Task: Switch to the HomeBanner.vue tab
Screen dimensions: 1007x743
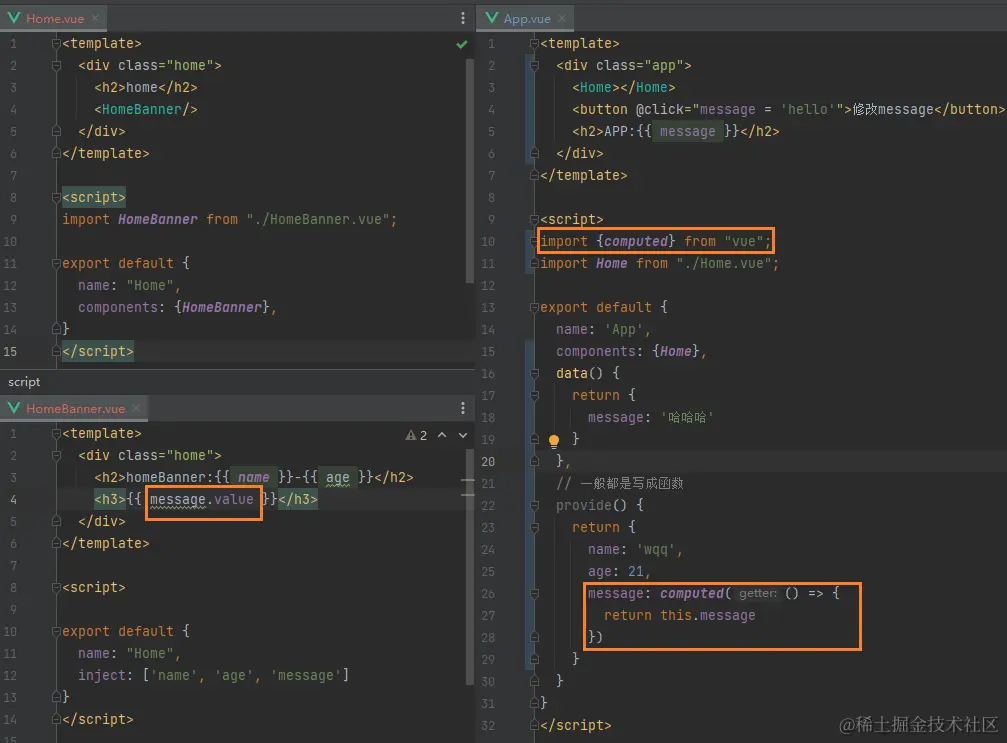Action: pyautogui.click(x=75, y=408)
